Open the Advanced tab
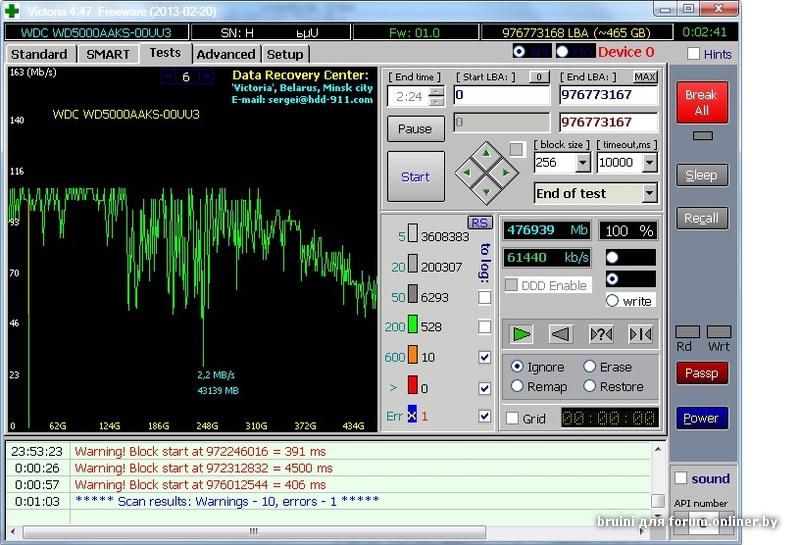 [x=225, y=54]
